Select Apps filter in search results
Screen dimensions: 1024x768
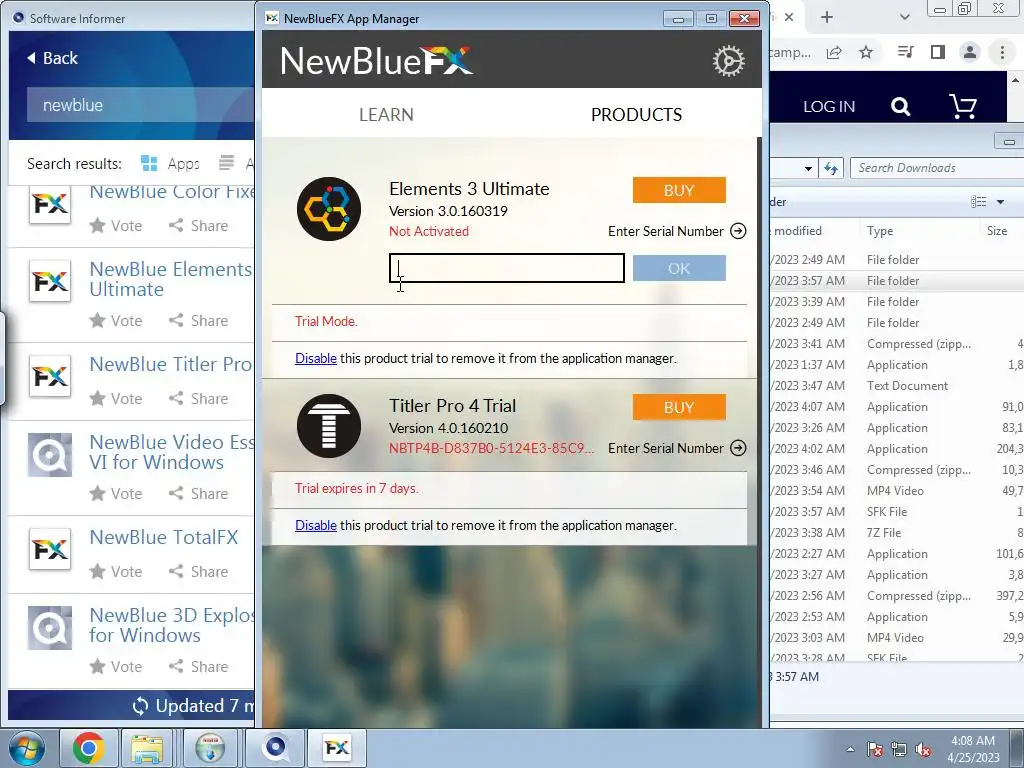tap(170, 163)
